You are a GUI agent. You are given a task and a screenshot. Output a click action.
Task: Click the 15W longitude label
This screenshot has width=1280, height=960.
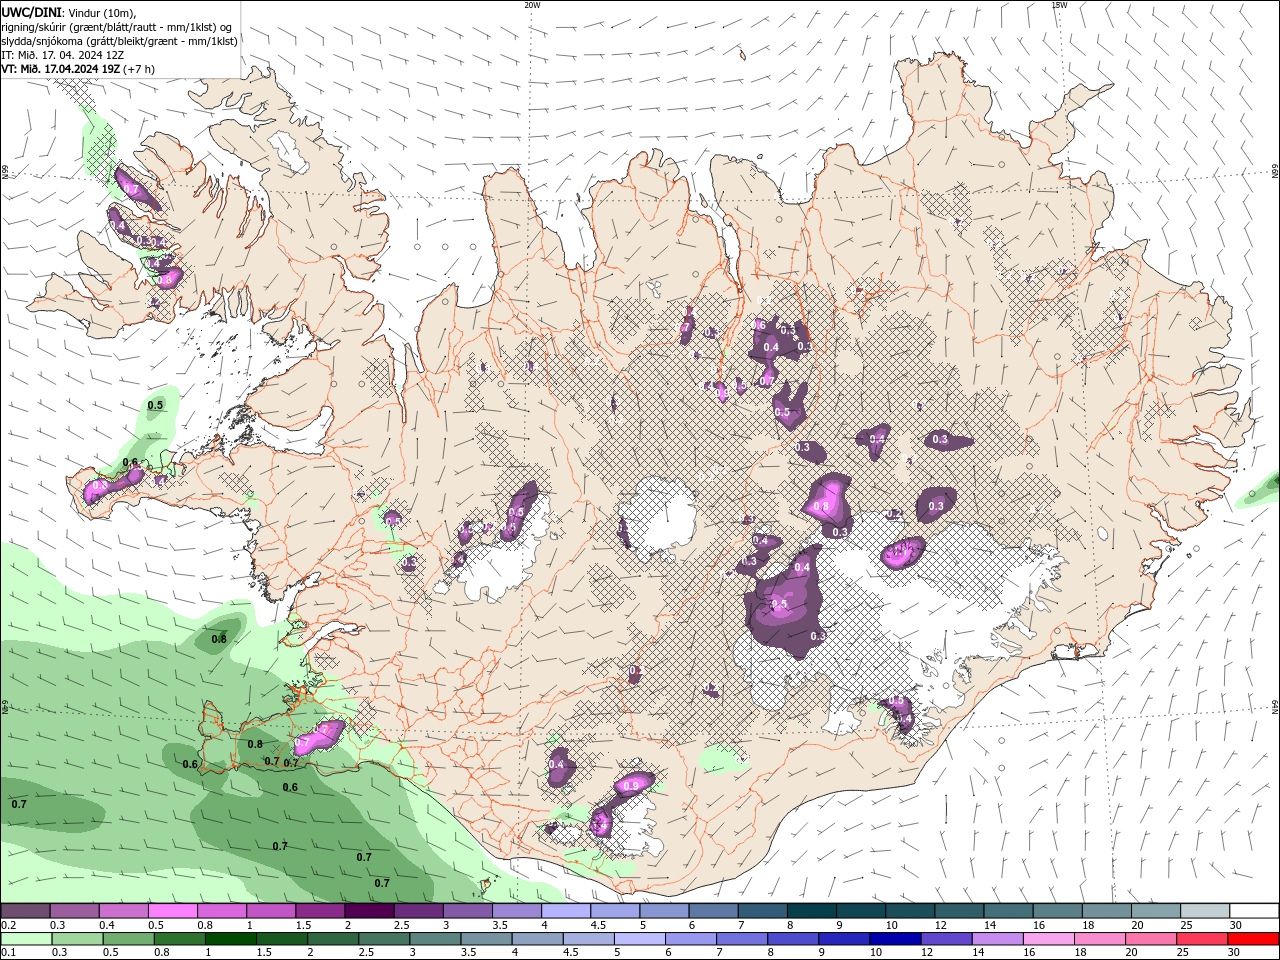pos(1059,5)
